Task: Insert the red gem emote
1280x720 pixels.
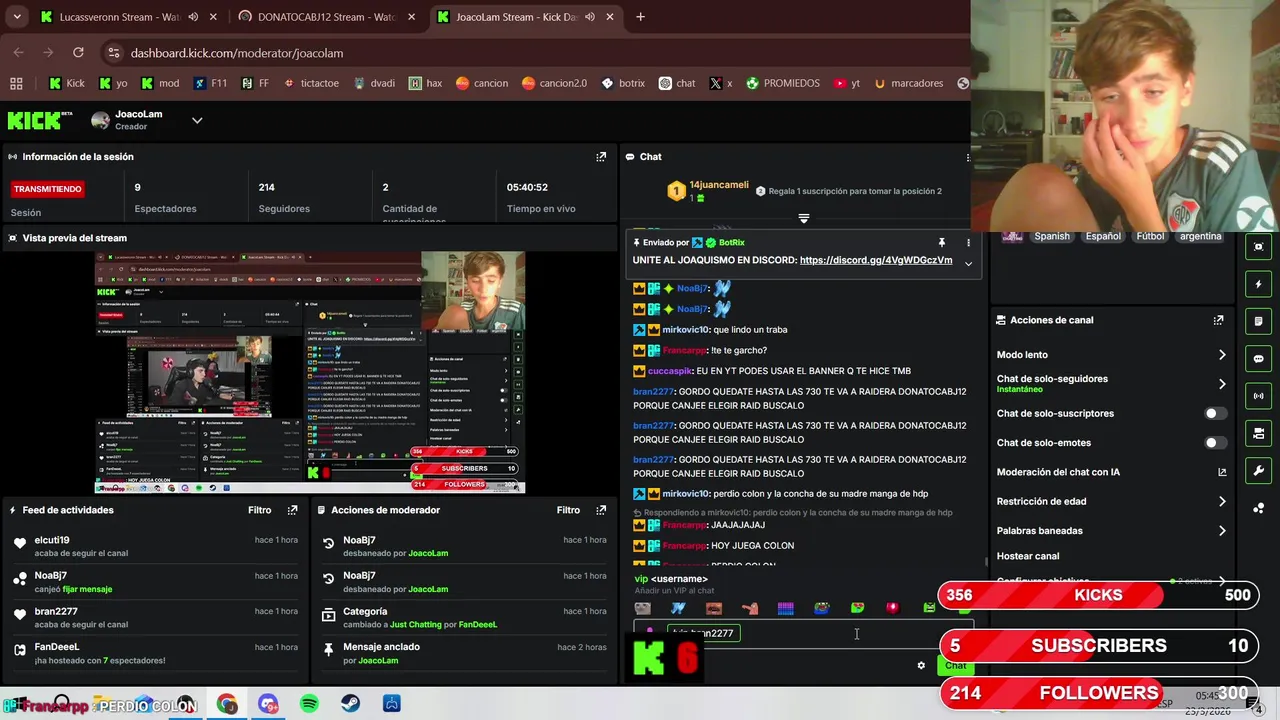Action: click(x=893, y=608)
